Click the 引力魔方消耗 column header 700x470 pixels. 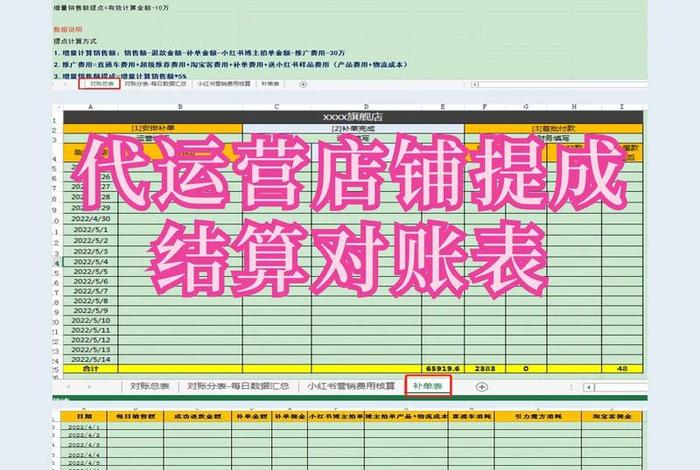click(x=538, y=416)
